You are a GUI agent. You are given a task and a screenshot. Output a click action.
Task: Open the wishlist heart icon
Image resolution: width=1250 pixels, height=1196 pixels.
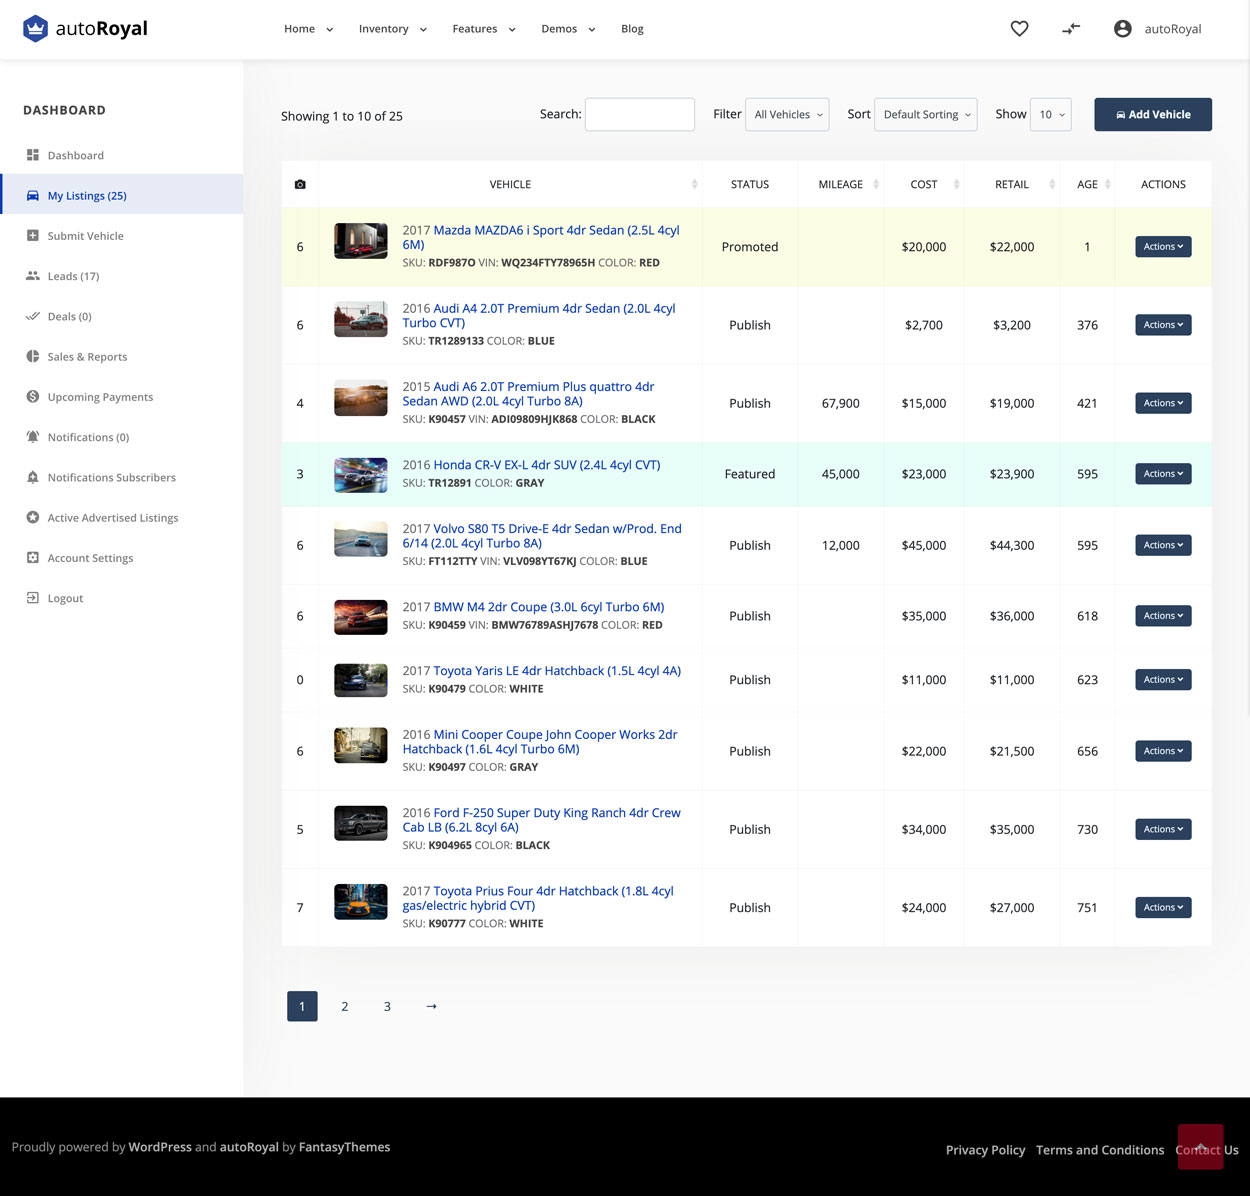[1019, 29]
